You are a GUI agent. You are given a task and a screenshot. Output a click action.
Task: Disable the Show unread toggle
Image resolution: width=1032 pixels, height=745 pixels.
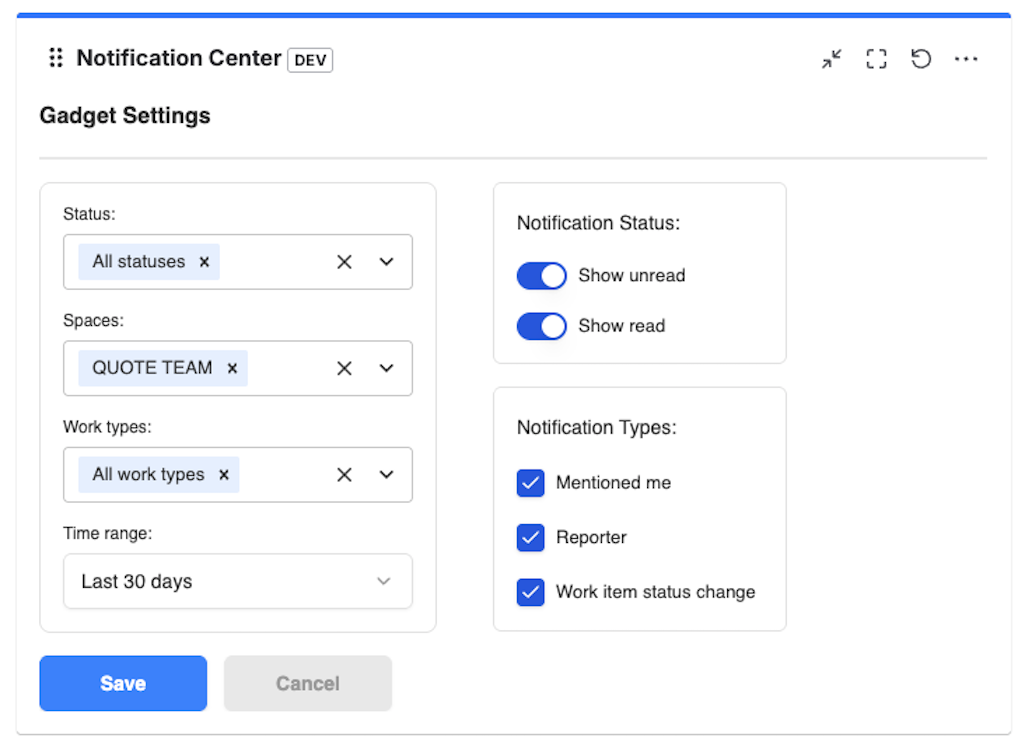pos(541,276)
